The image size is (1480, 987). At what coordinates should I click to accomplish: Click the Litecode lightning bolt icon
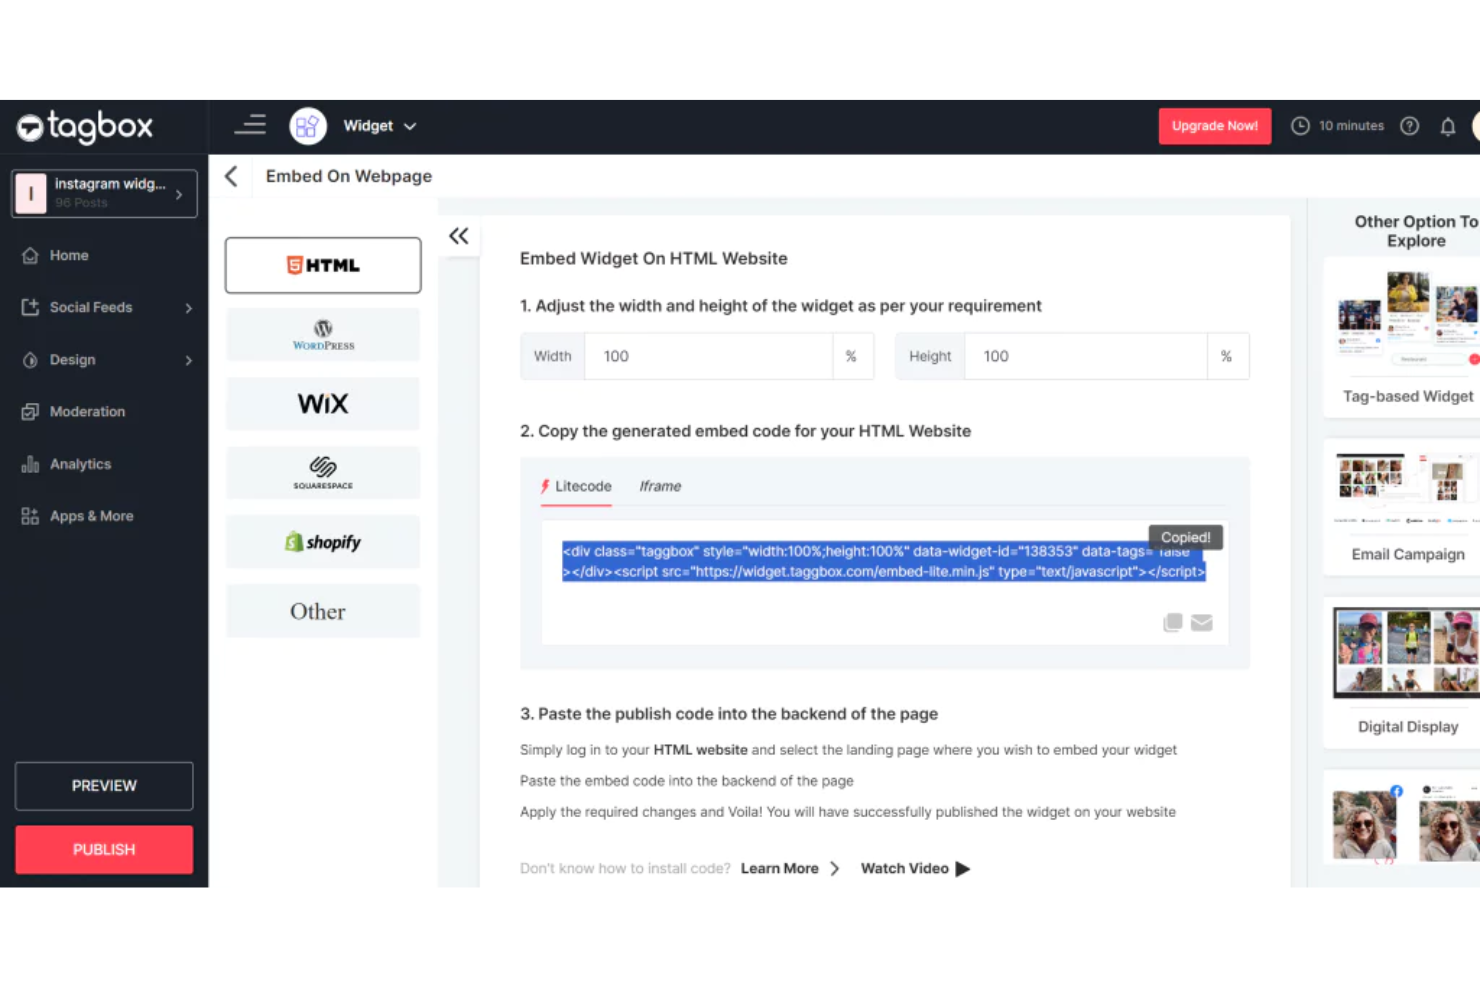(545, 487)
